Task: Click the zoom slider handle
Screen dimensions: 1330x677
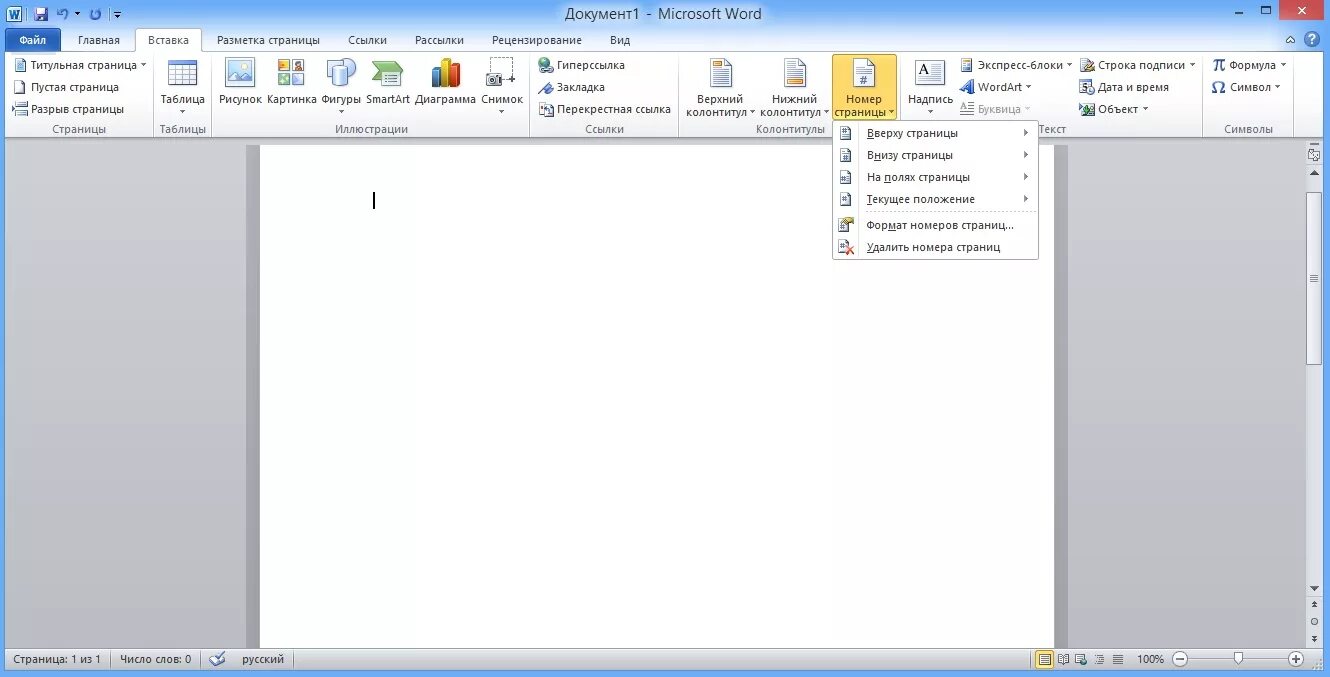Action: tap(1238, 658)
